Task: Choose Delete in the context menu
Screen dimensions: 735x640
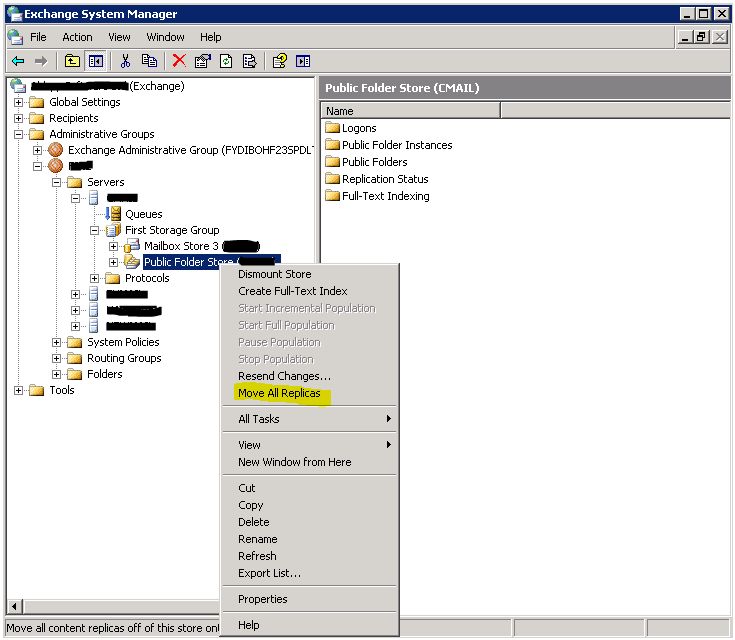Action: point(309,522)
